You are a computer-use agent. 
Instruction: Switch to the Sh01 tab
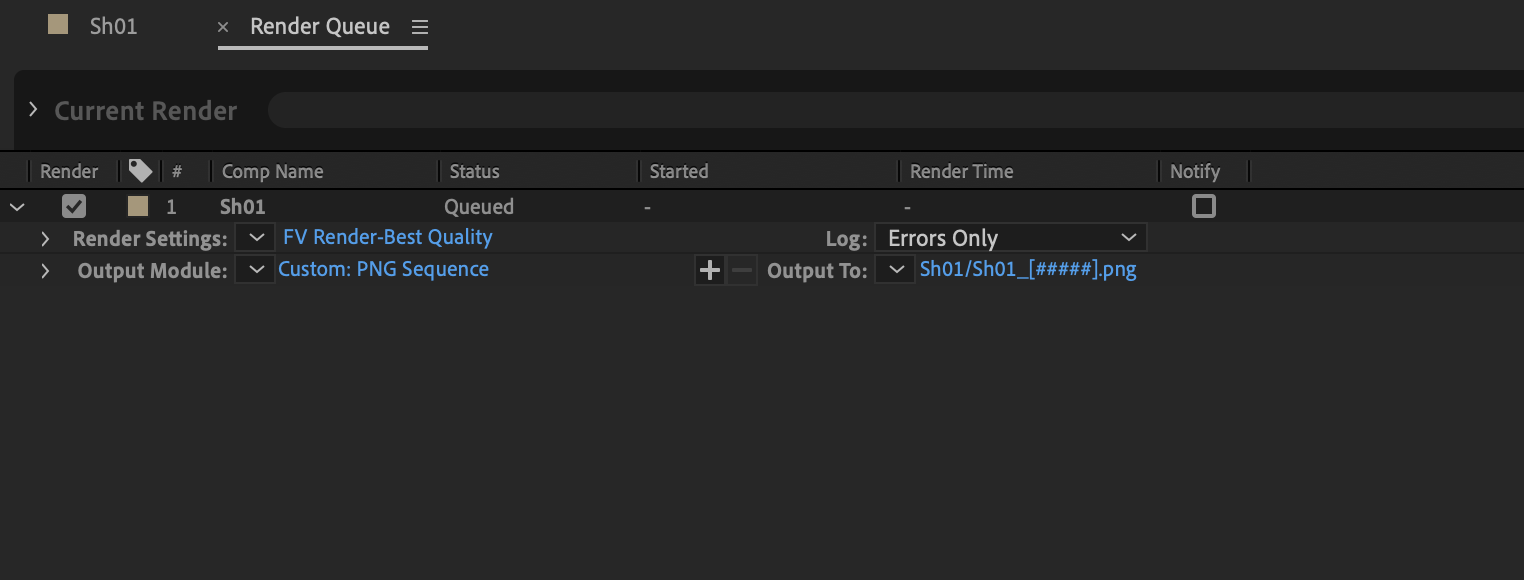pos(113,27)
